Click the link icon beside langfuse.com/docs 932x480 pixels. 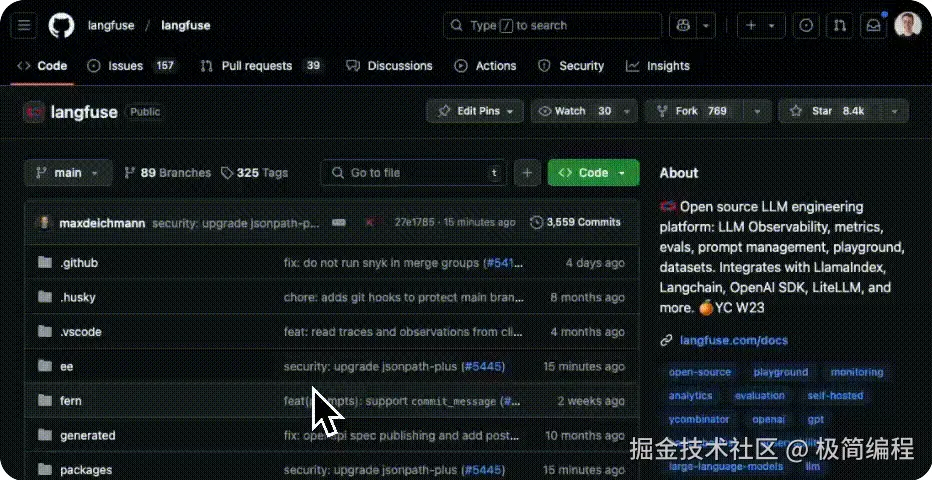click(x=666, y=341)
